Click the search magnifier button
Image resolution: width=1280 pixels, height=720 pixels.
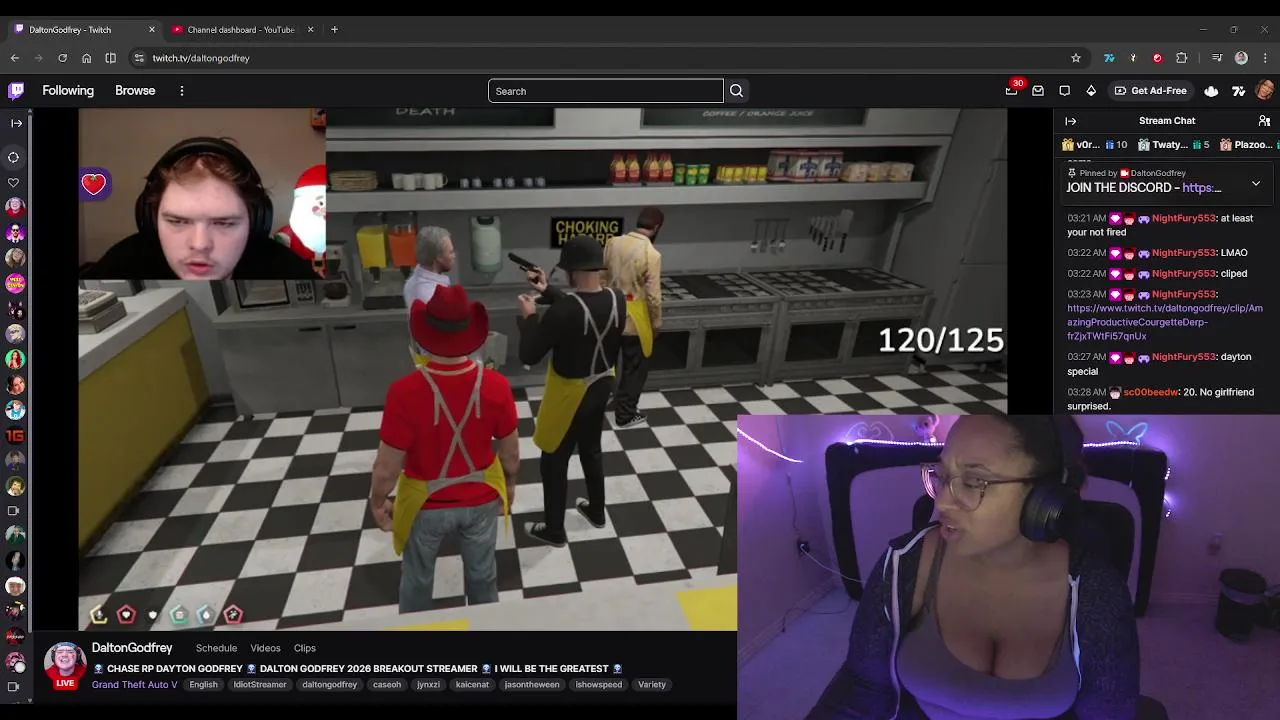coord(736,91)
